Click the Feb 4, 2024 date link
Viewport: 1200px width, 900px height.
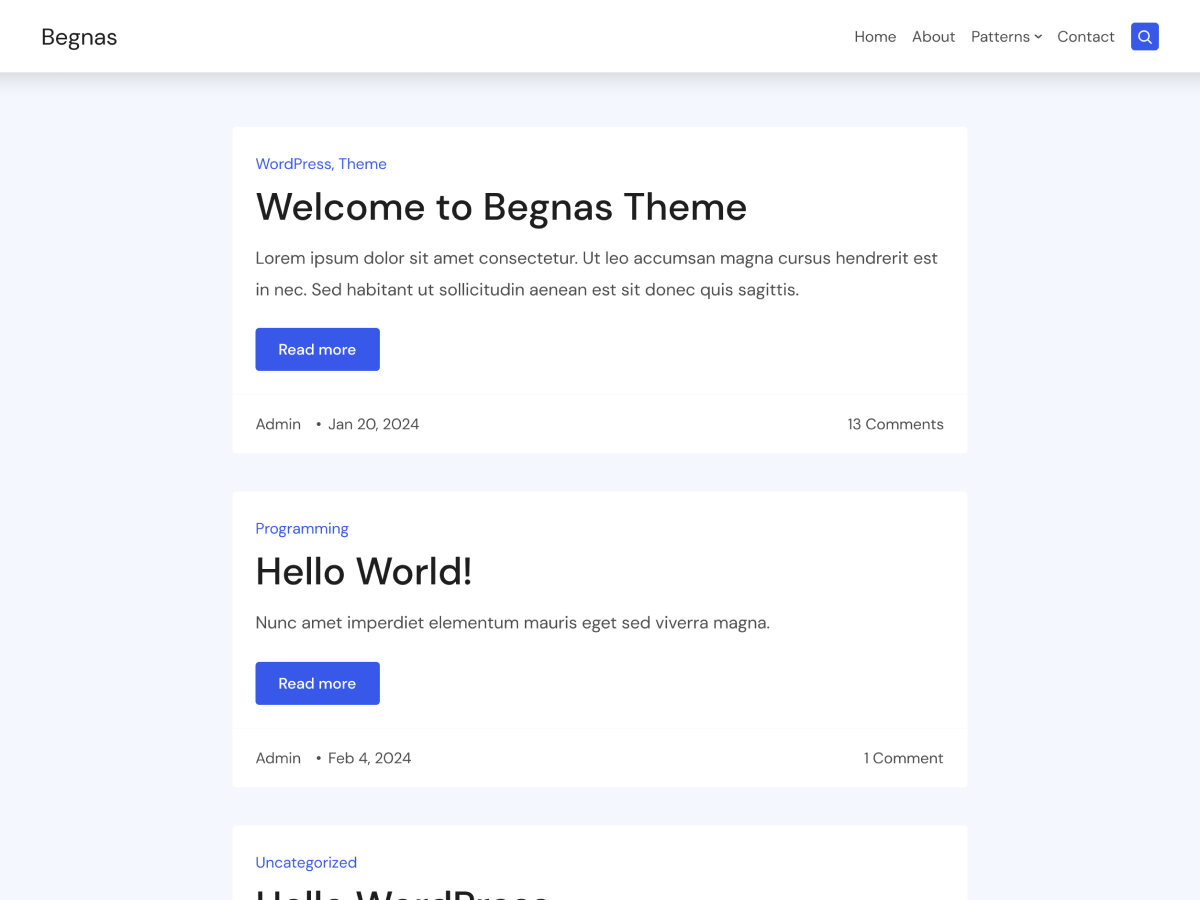[369, 757]
